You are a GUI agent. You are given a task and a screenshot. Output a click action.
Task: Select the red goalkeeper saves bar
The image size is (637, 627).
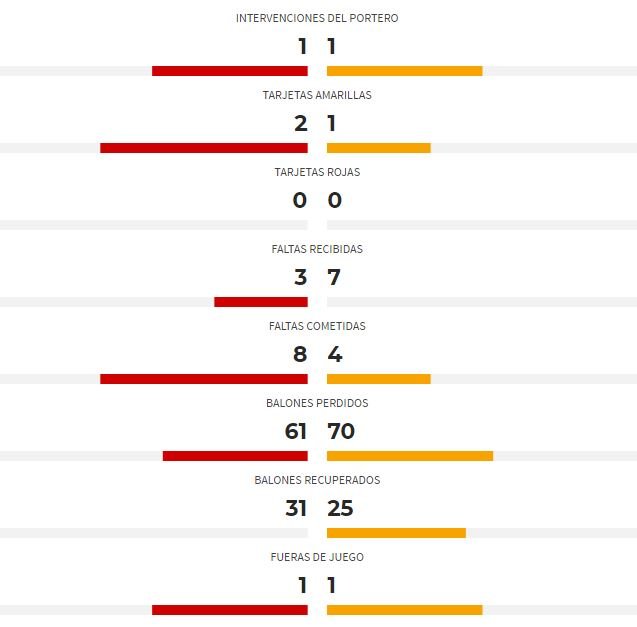(x=230, y=71)
